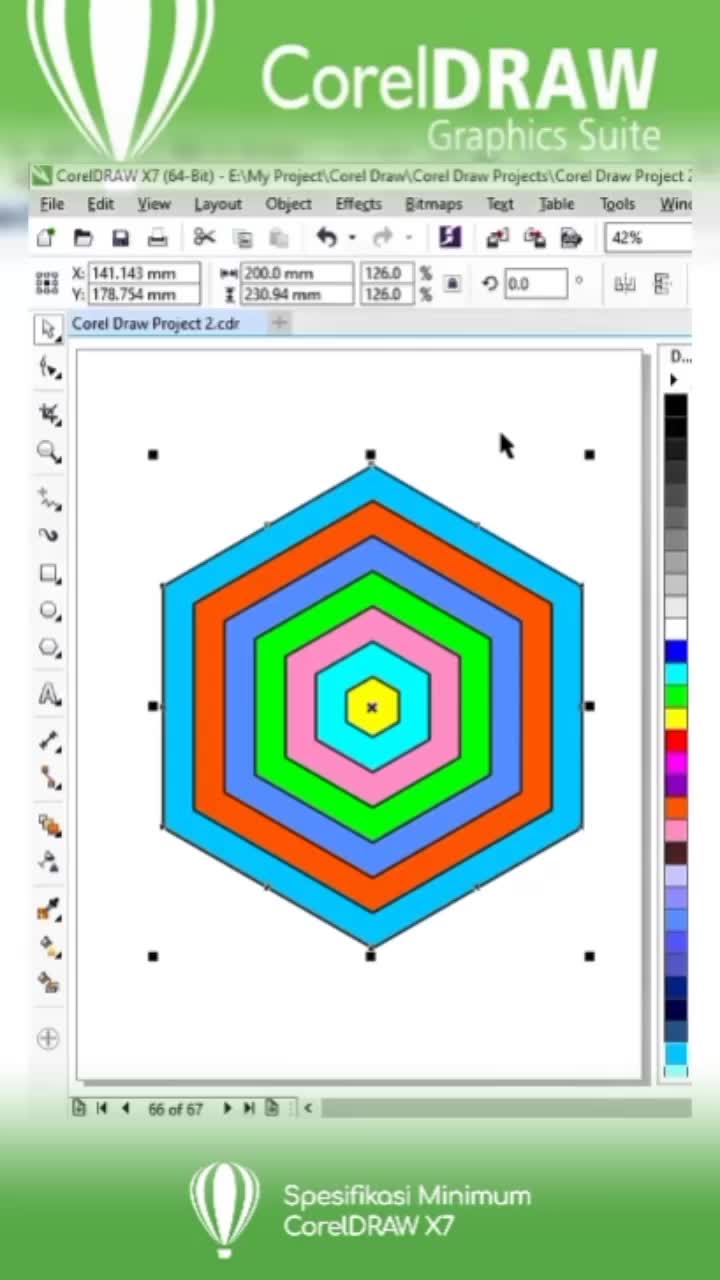Image resolution: width=720 pixels, height=1280 pixels.
Task: Click the mirror vertically icon
Action: [x=662, y=284]
